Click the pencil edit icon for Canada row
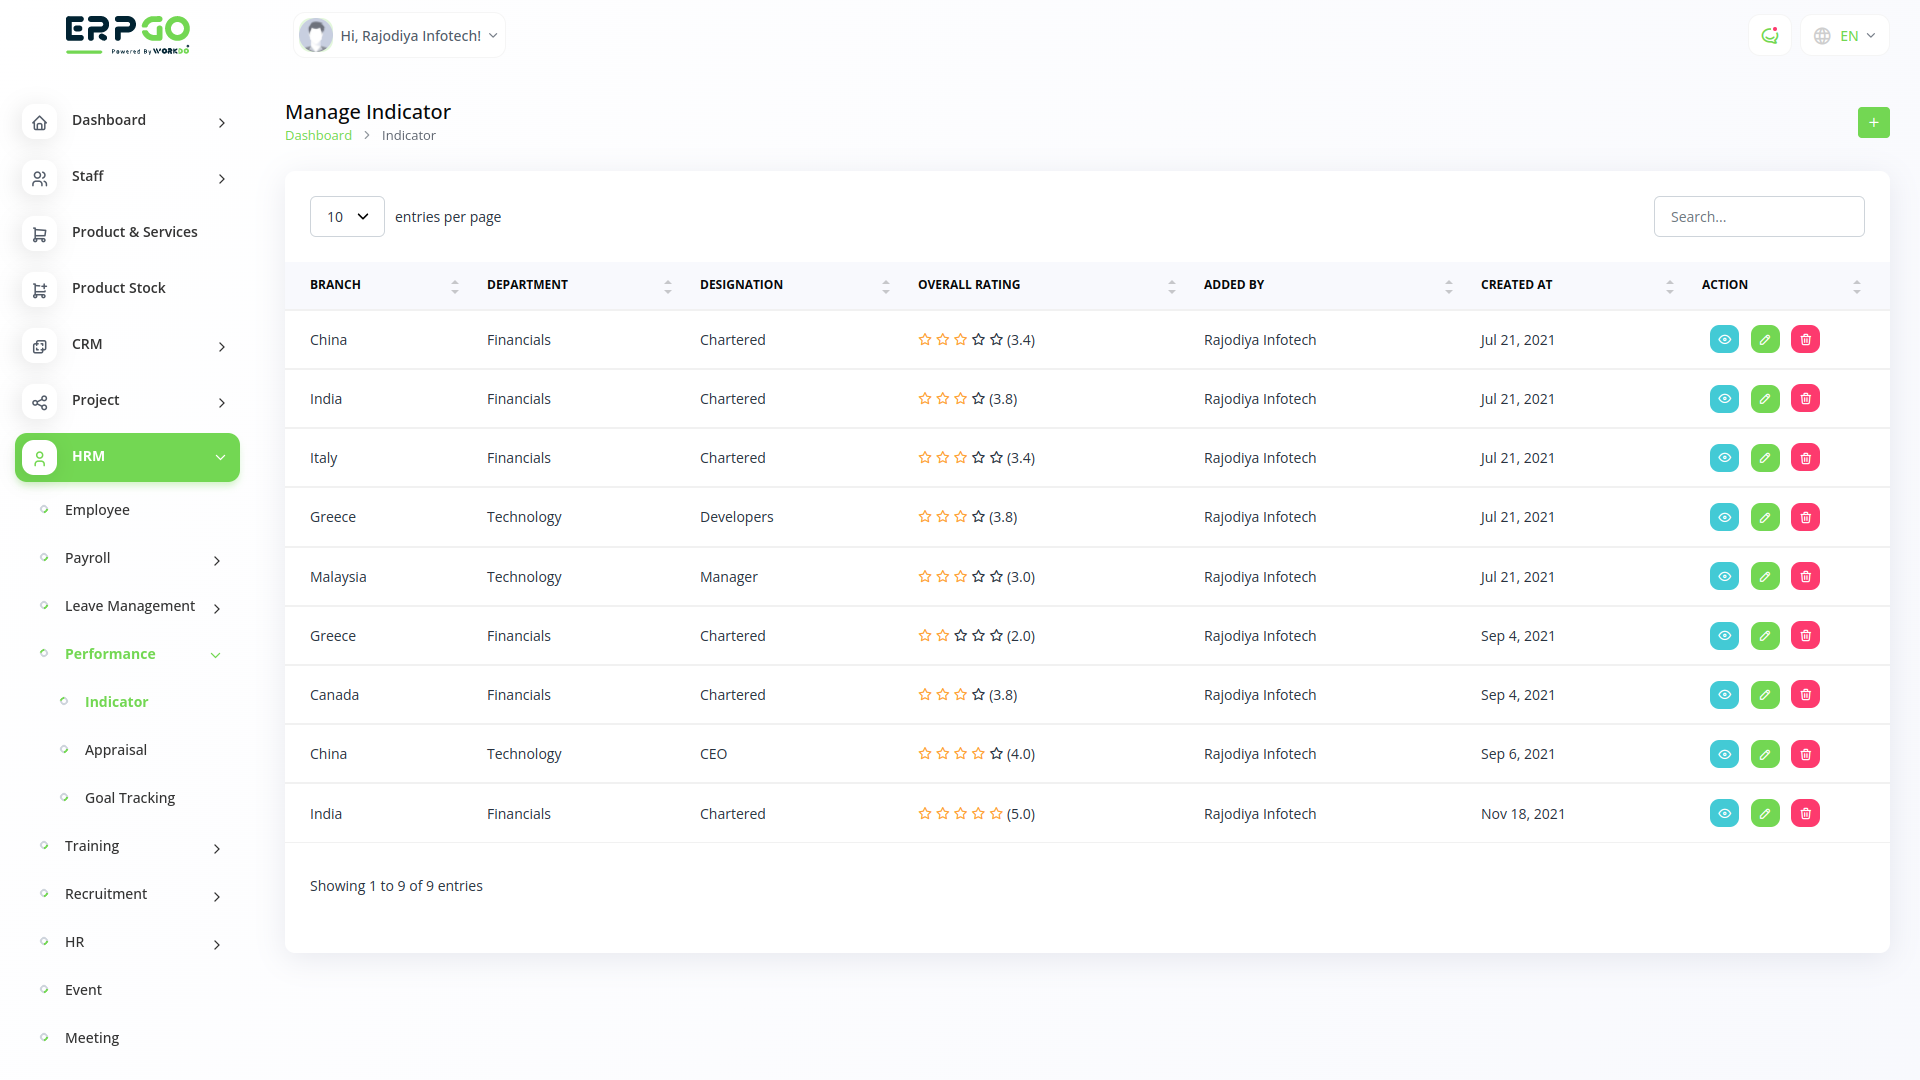The width and height of the screenshot is (1920, 1080). coord(1764,695)
